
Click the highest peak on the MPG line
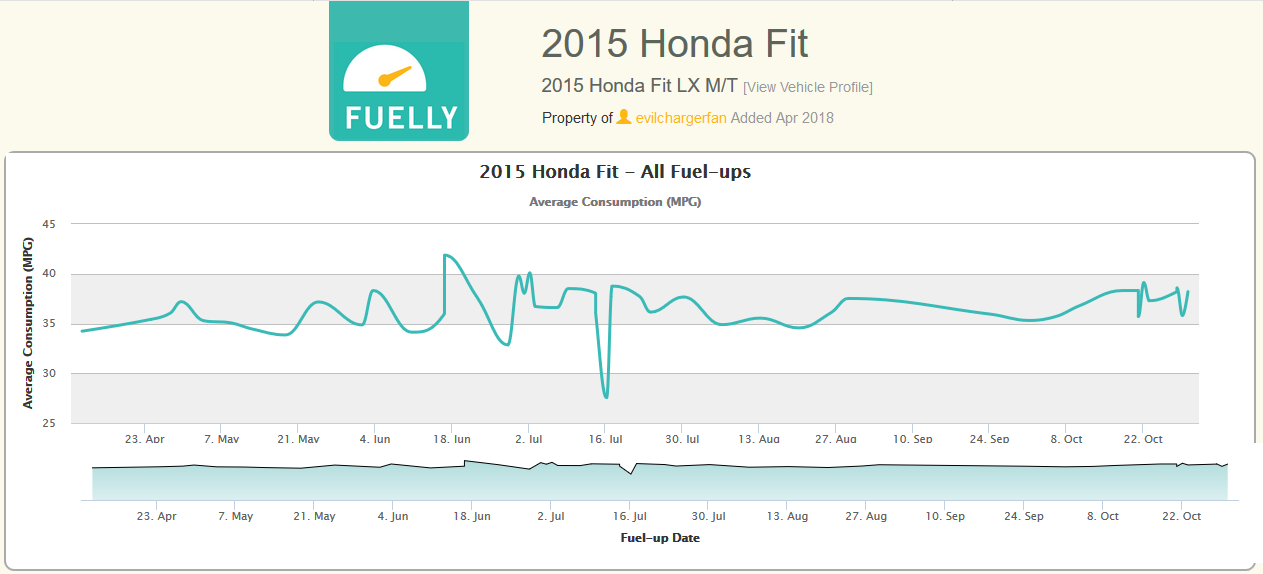[445, 255]
